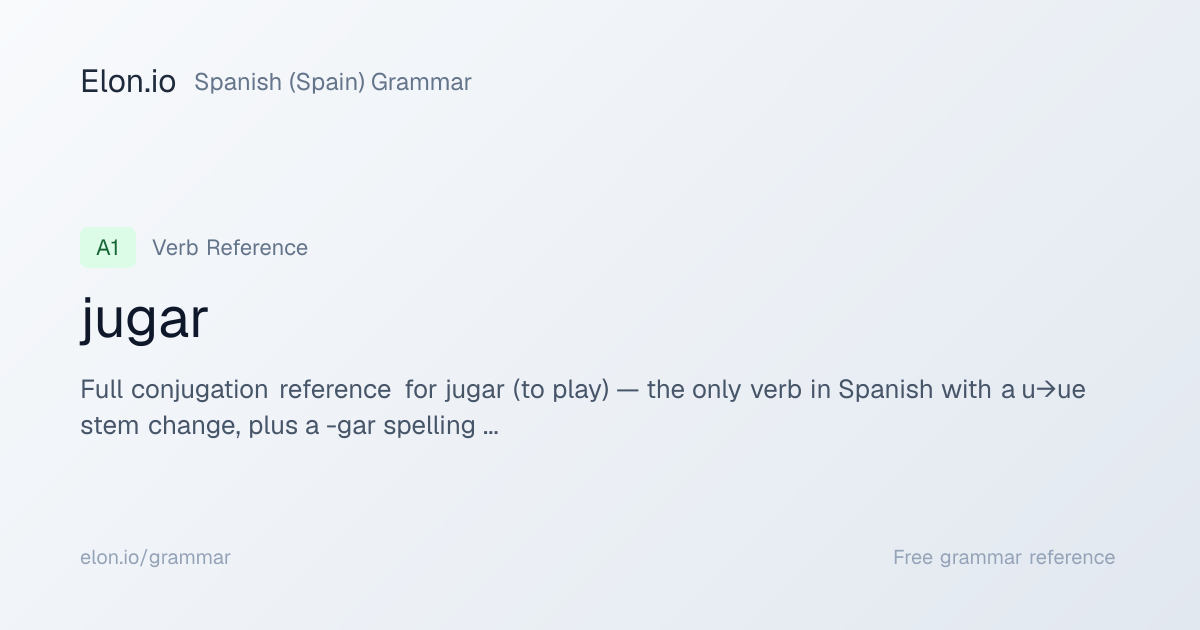
Task: Click the Free grammar reference text
Action: click(x=1004, y=558)
